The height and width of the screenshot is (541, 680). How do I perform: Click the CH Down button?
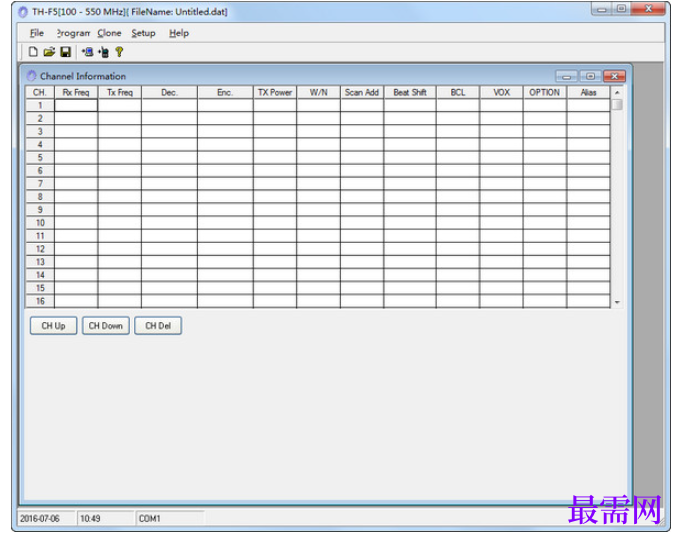tap(106, 326)
